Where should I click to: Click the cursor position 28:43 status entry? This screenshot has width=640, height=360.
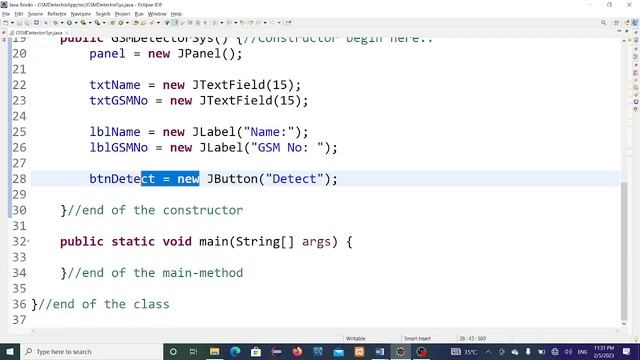pyautogui.click(x=472, y=338)
